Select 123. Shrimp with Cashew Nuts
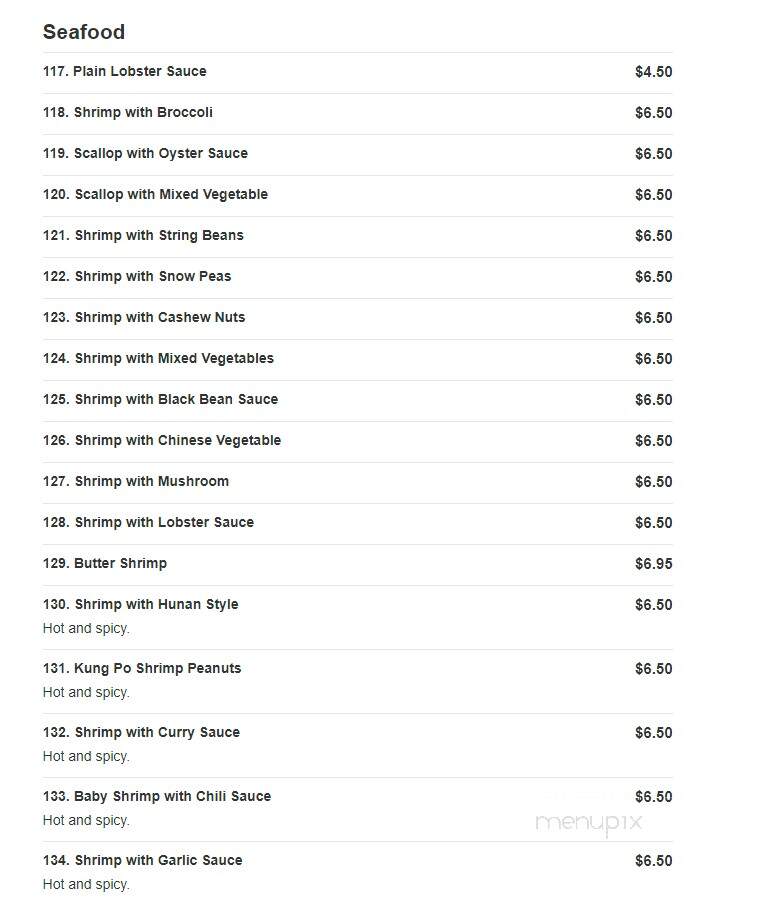Screen dimensions: 768x905 point(144,317)
